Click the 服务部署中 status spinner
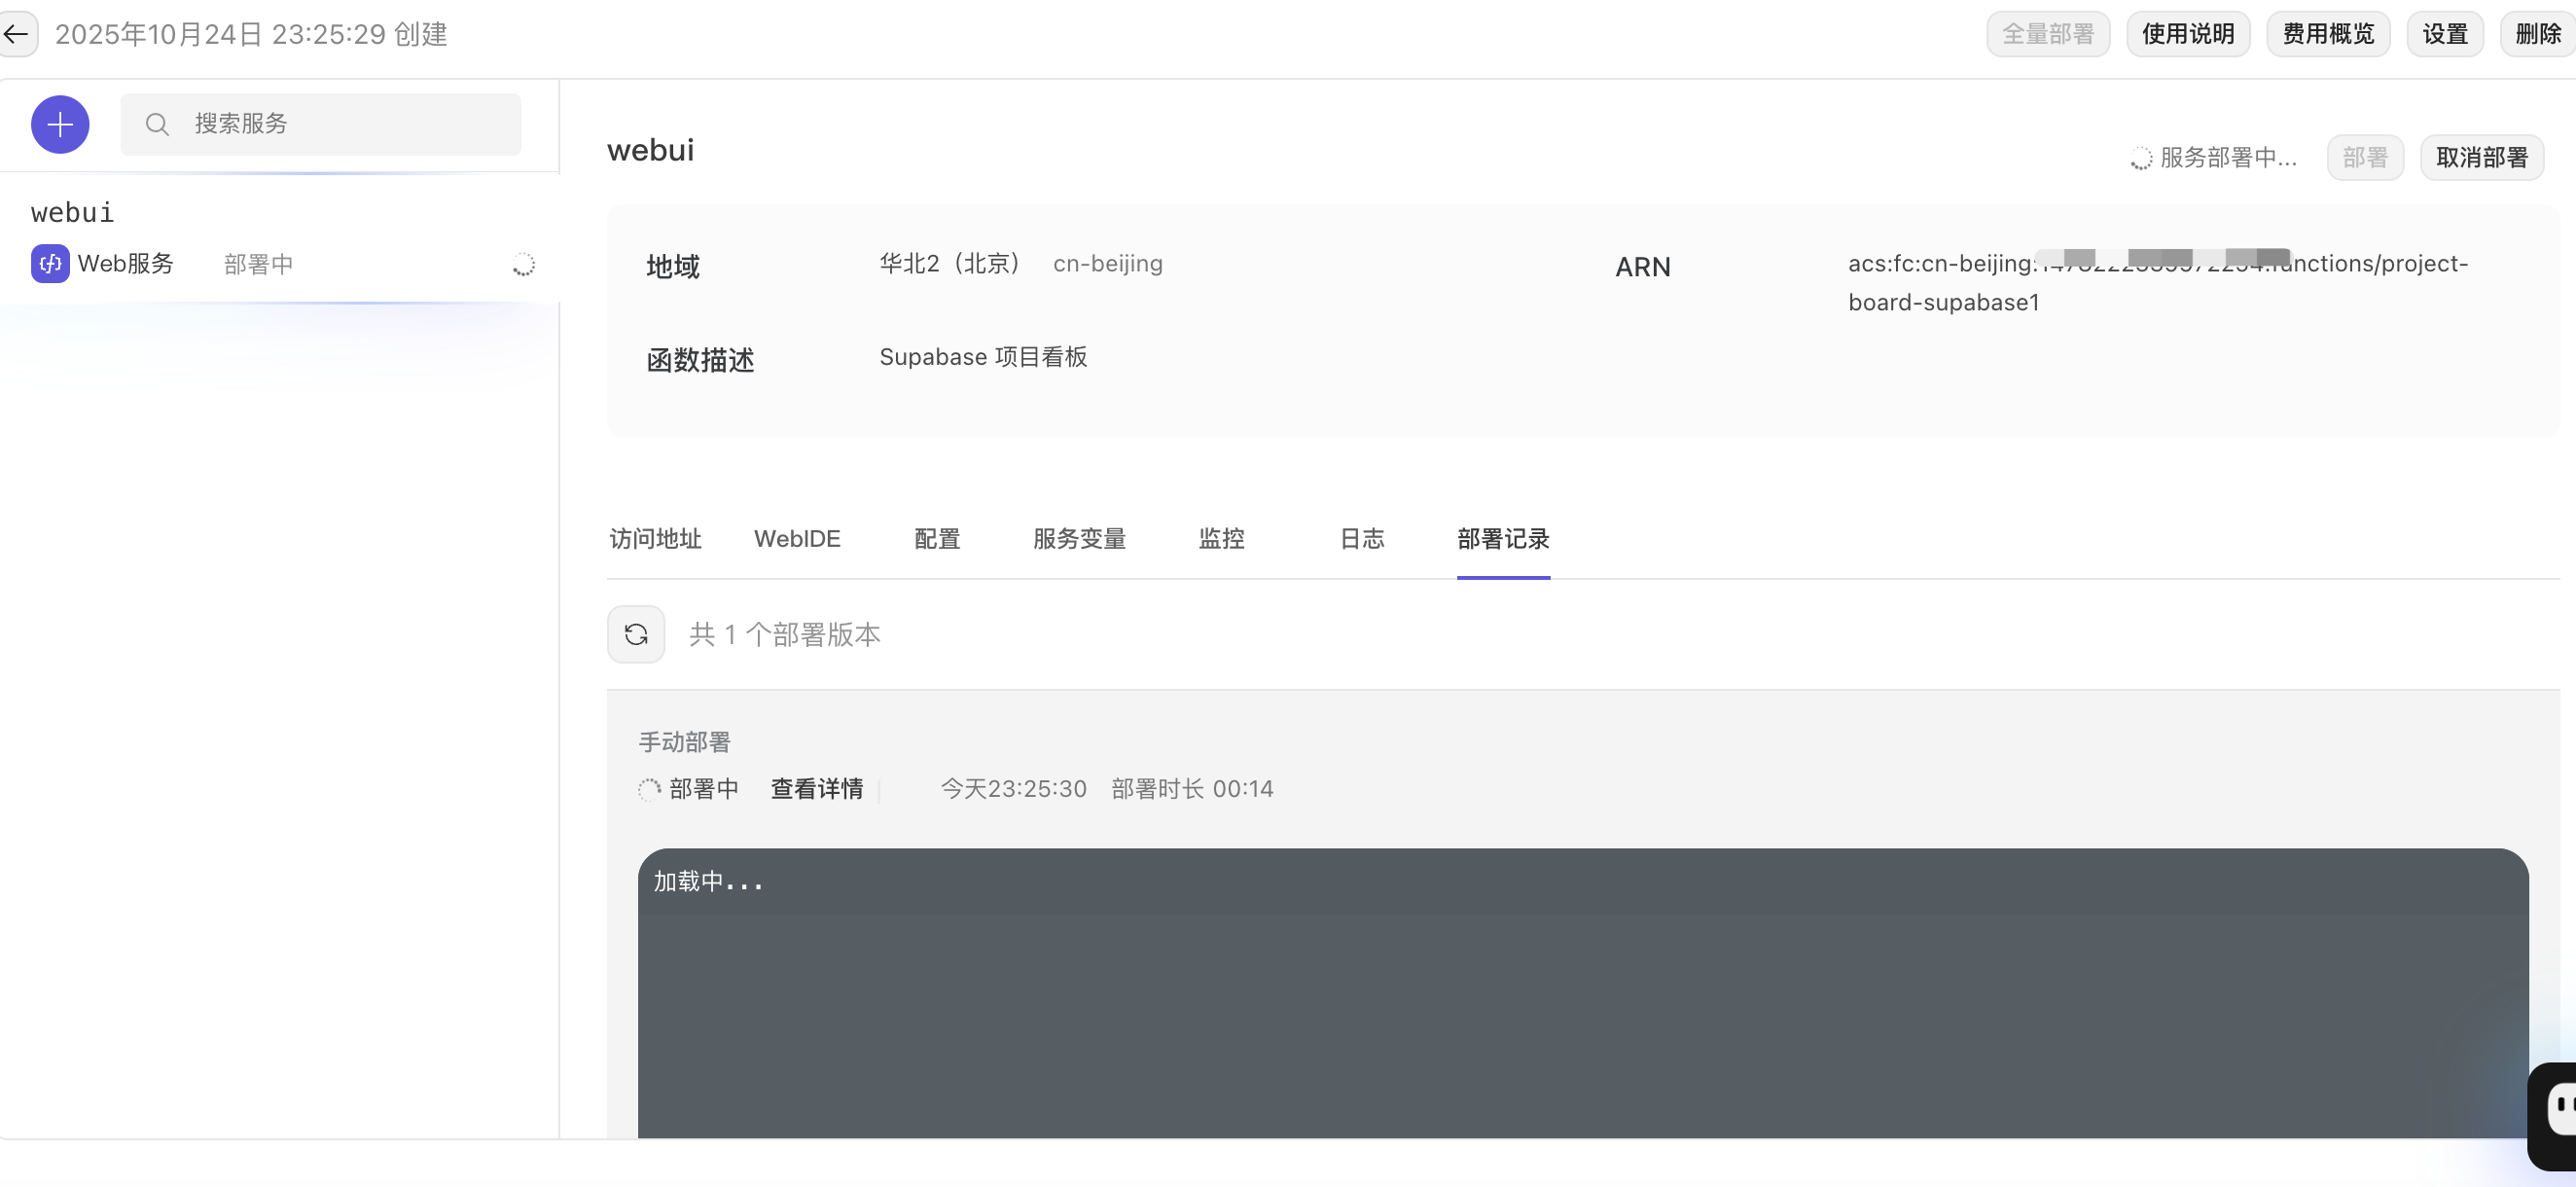The height and width of the screenshot is (1187, 2576). coord(2140,159)
